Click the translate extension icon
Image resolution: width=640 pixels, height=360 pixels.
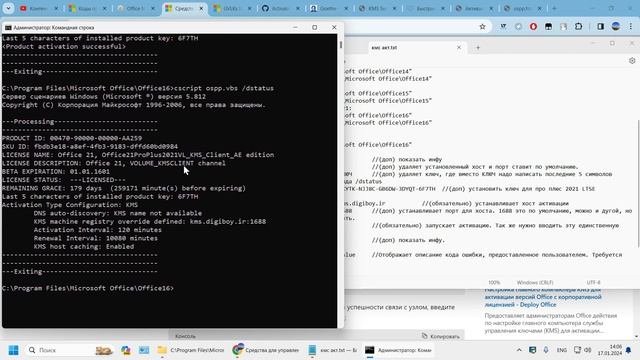point(503,27)
